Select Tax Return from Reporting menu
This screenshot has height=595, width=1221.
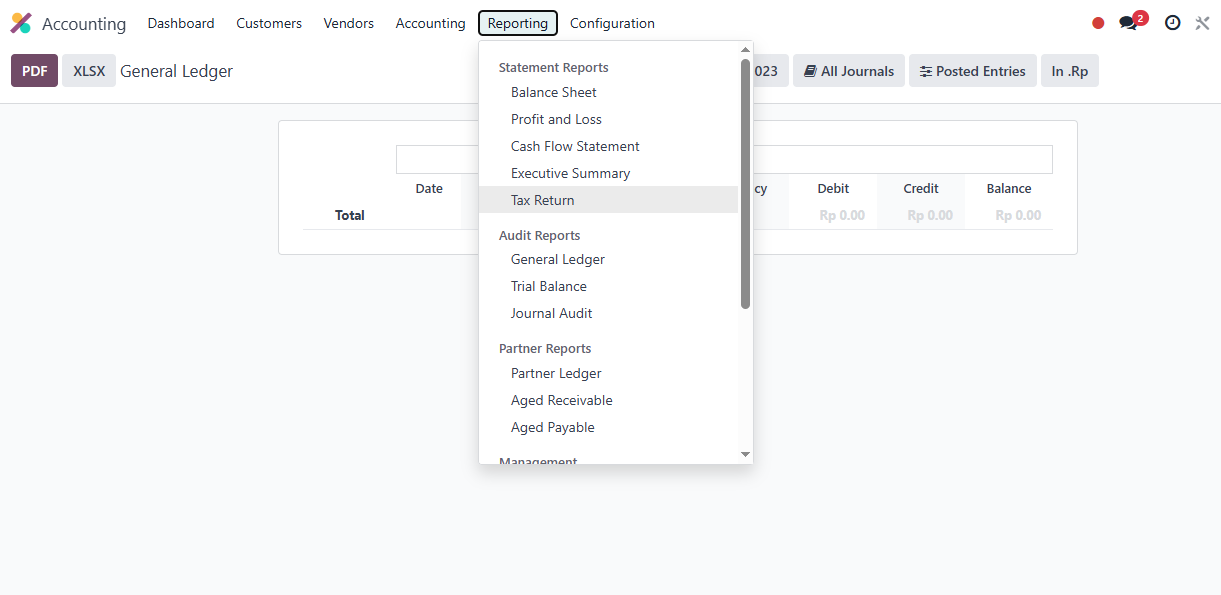pyautogui.click(x=542, y=200)
